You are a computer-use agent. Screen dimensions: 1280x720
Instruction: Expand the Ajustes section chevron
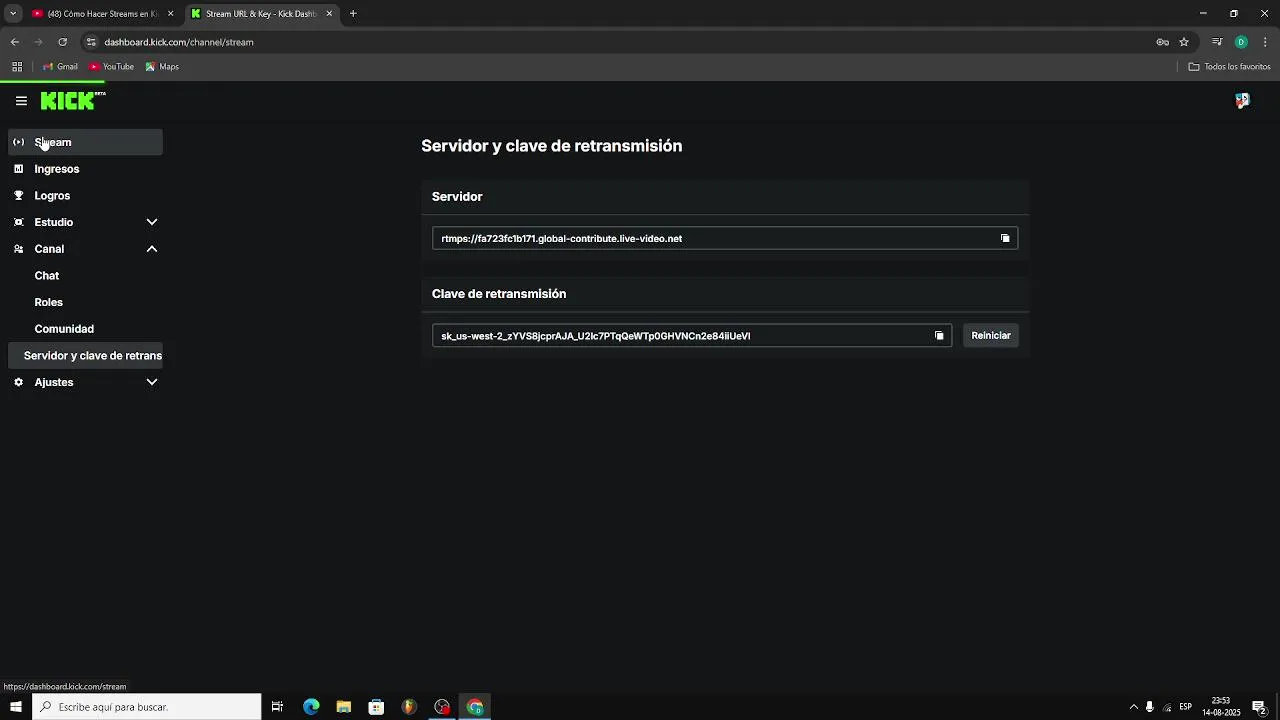tap(152, 382)
